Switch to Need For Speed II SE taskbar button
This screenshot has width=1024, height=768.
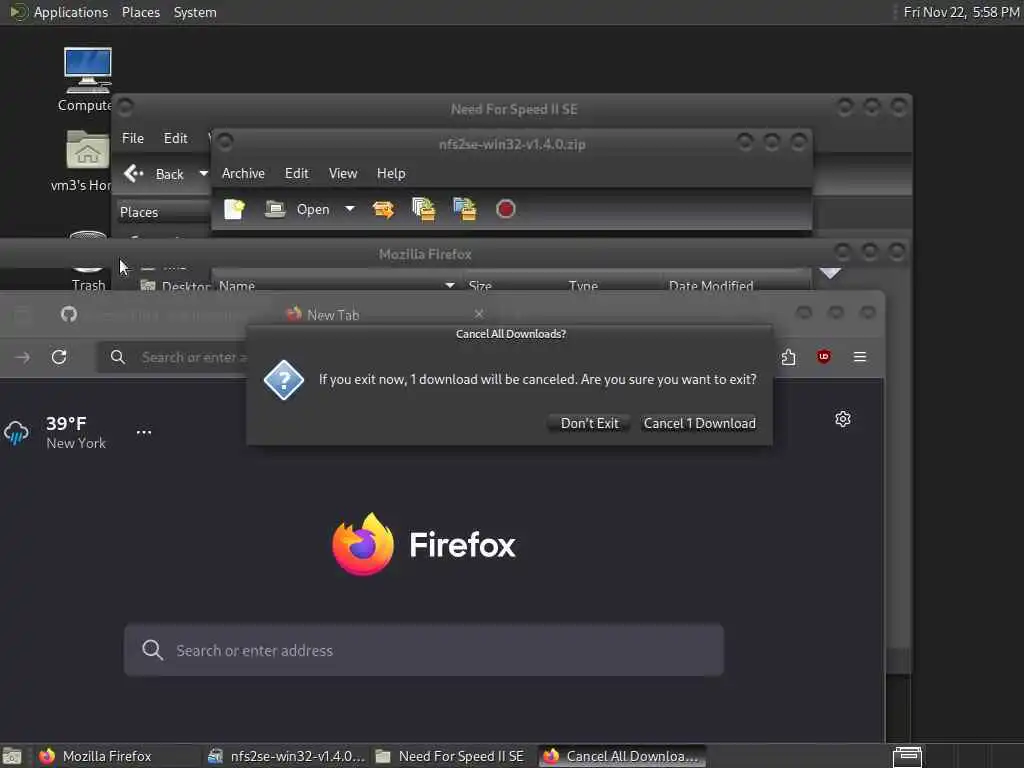click(453, 756)
